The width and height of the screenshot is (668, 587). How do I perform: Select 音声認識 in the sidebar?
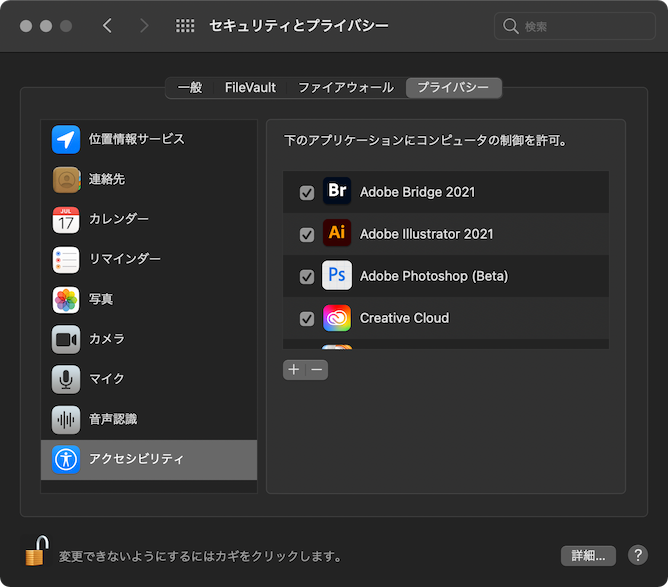(x=149, y=420)
